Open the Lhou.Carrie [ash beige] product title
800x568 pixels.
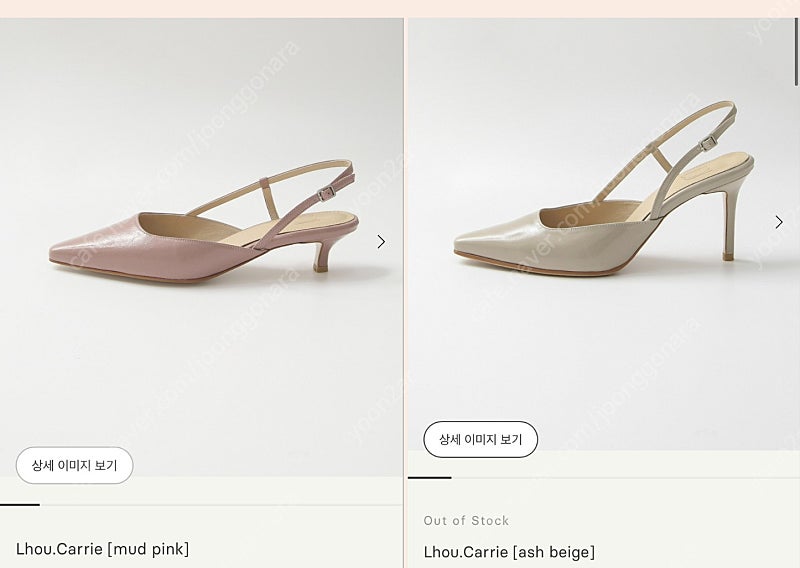tap(509, 552)
